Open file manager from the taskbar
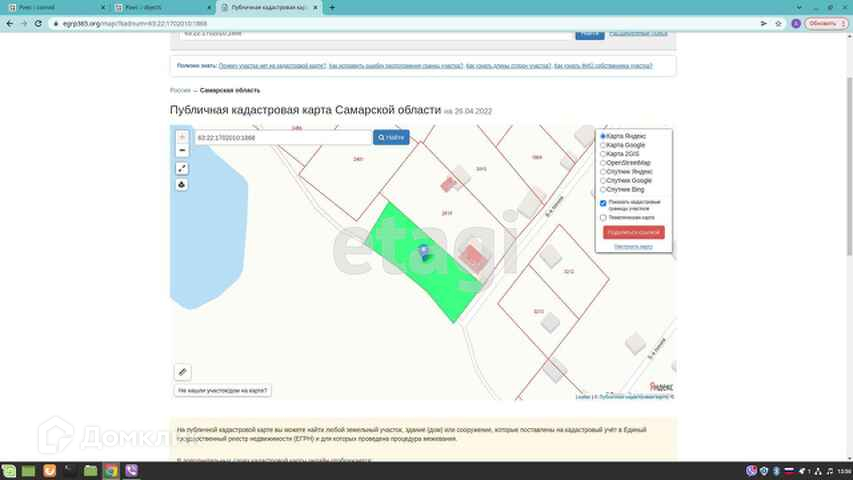 pyautogui.click(x=90, y=471)
